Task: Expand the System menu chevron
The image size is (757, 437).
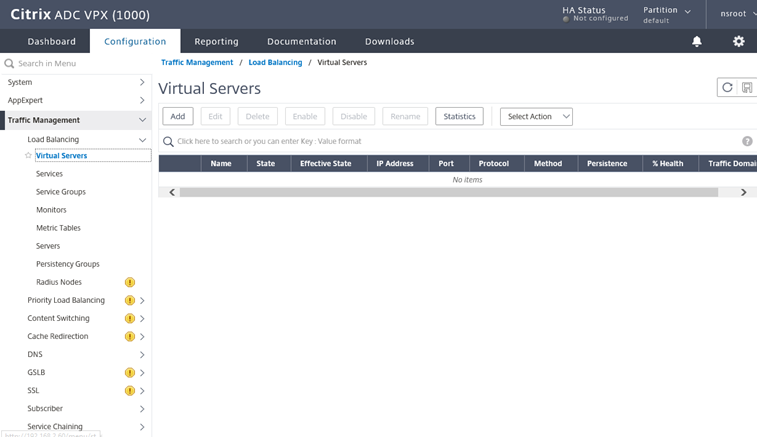Action: tap(142, 82)
